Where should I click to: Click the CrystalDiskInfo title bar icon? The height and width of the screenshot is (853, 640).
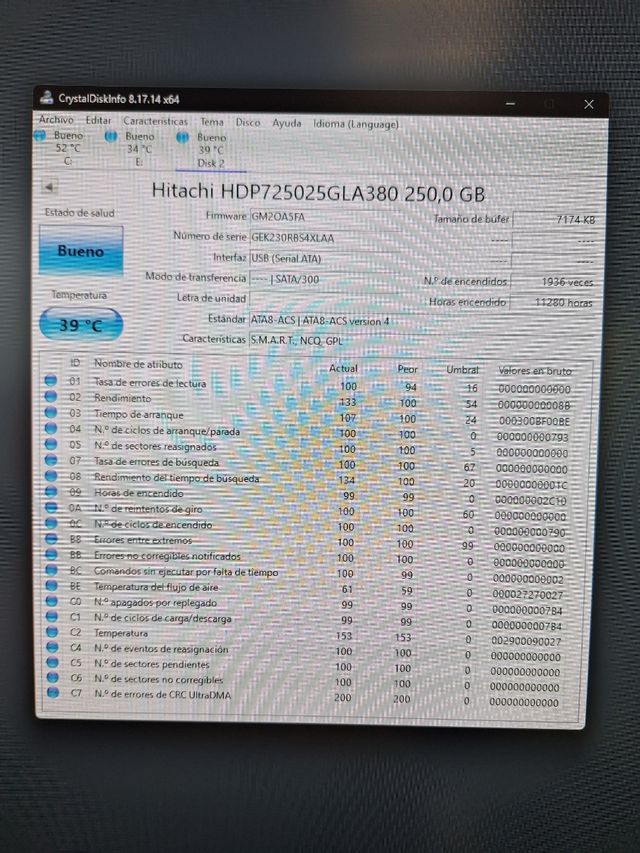click(47, 98)
